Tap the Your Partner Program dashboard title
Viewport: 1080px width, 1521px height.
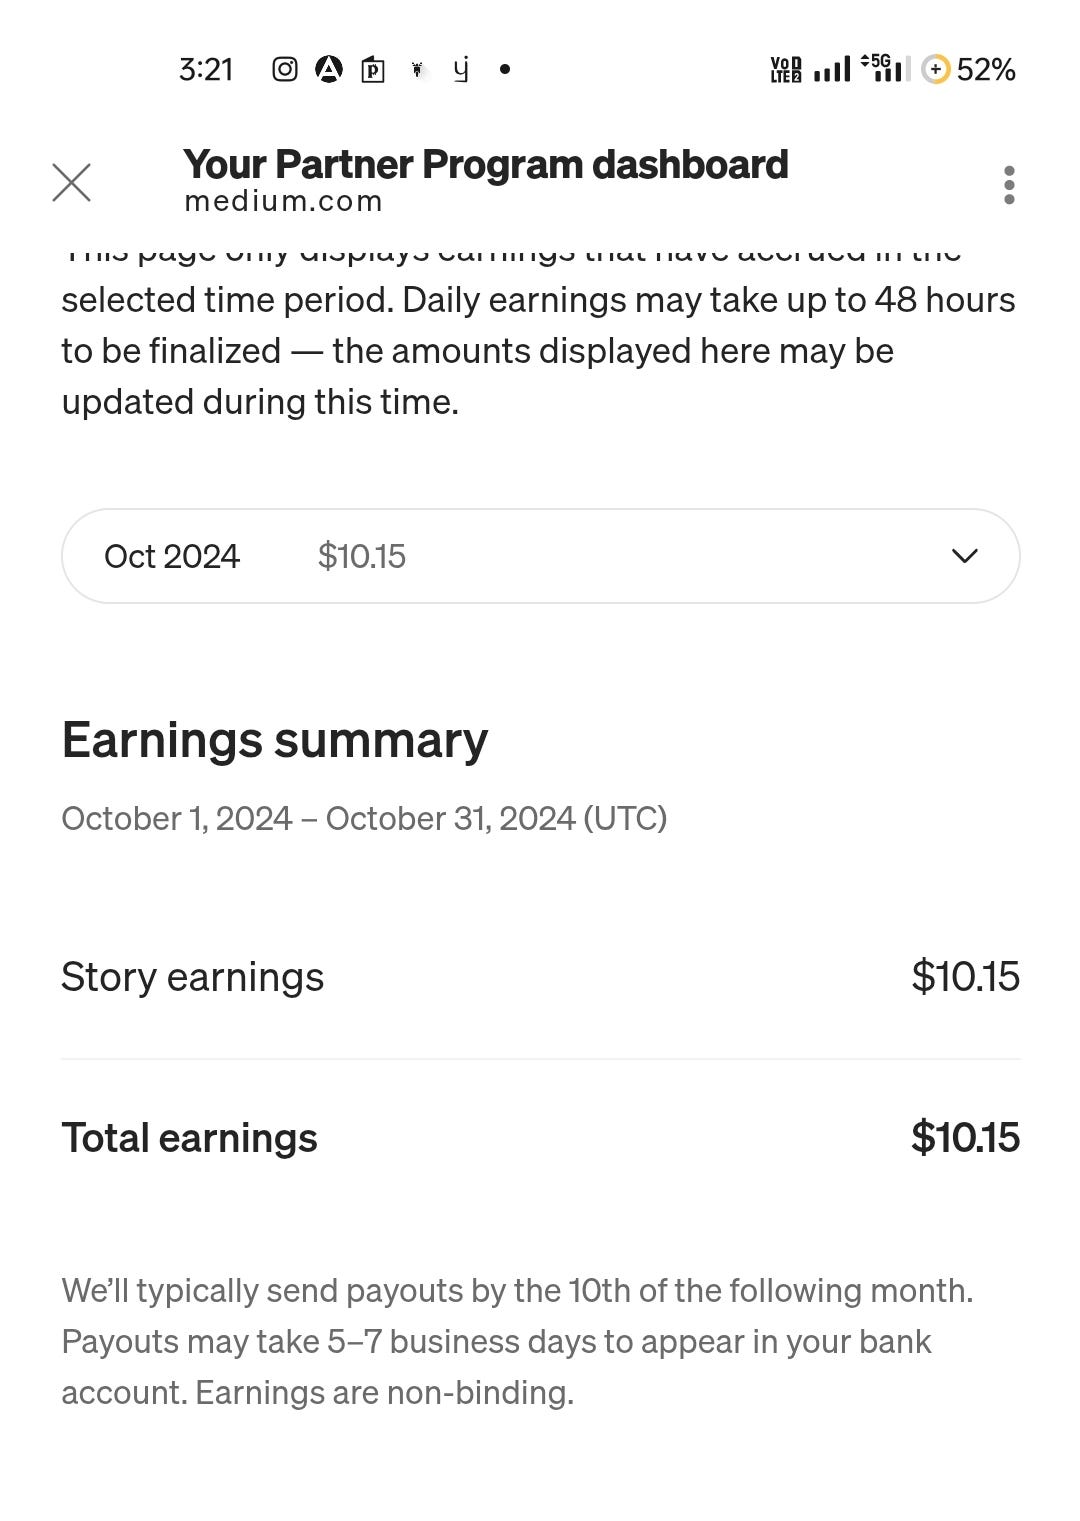pyautogui.click(x=486, y=164)
